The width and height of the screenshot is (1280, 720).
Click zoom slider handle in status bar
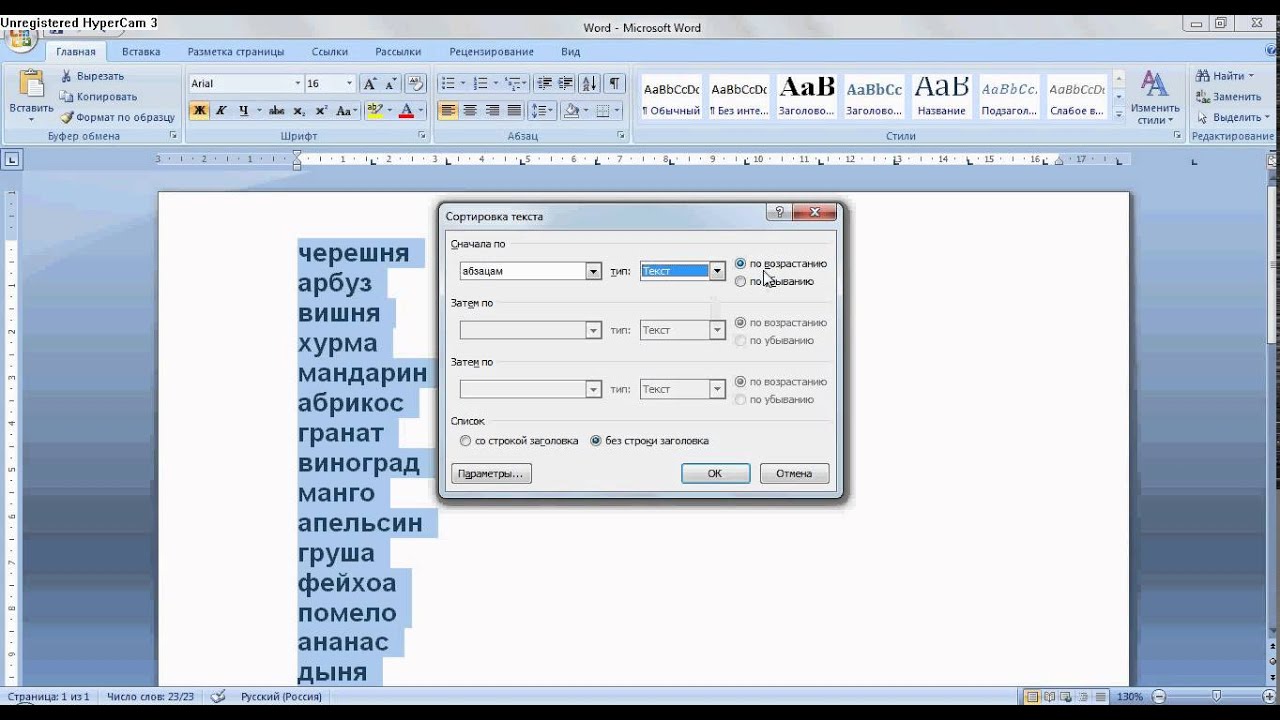click(1217, 697)
